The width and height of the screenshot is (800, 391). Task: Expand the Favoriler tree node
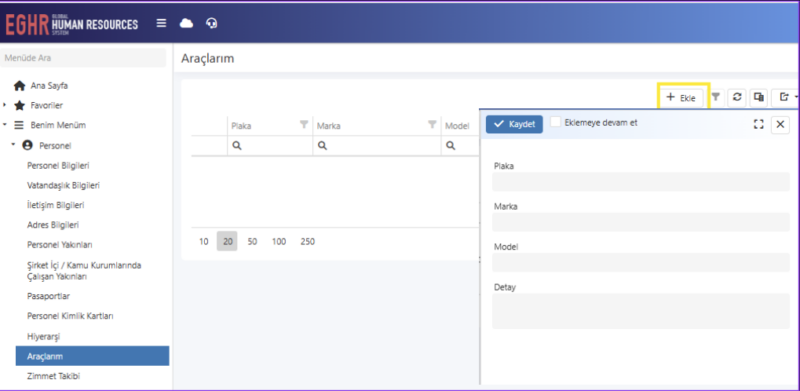[x=5, y=105]
